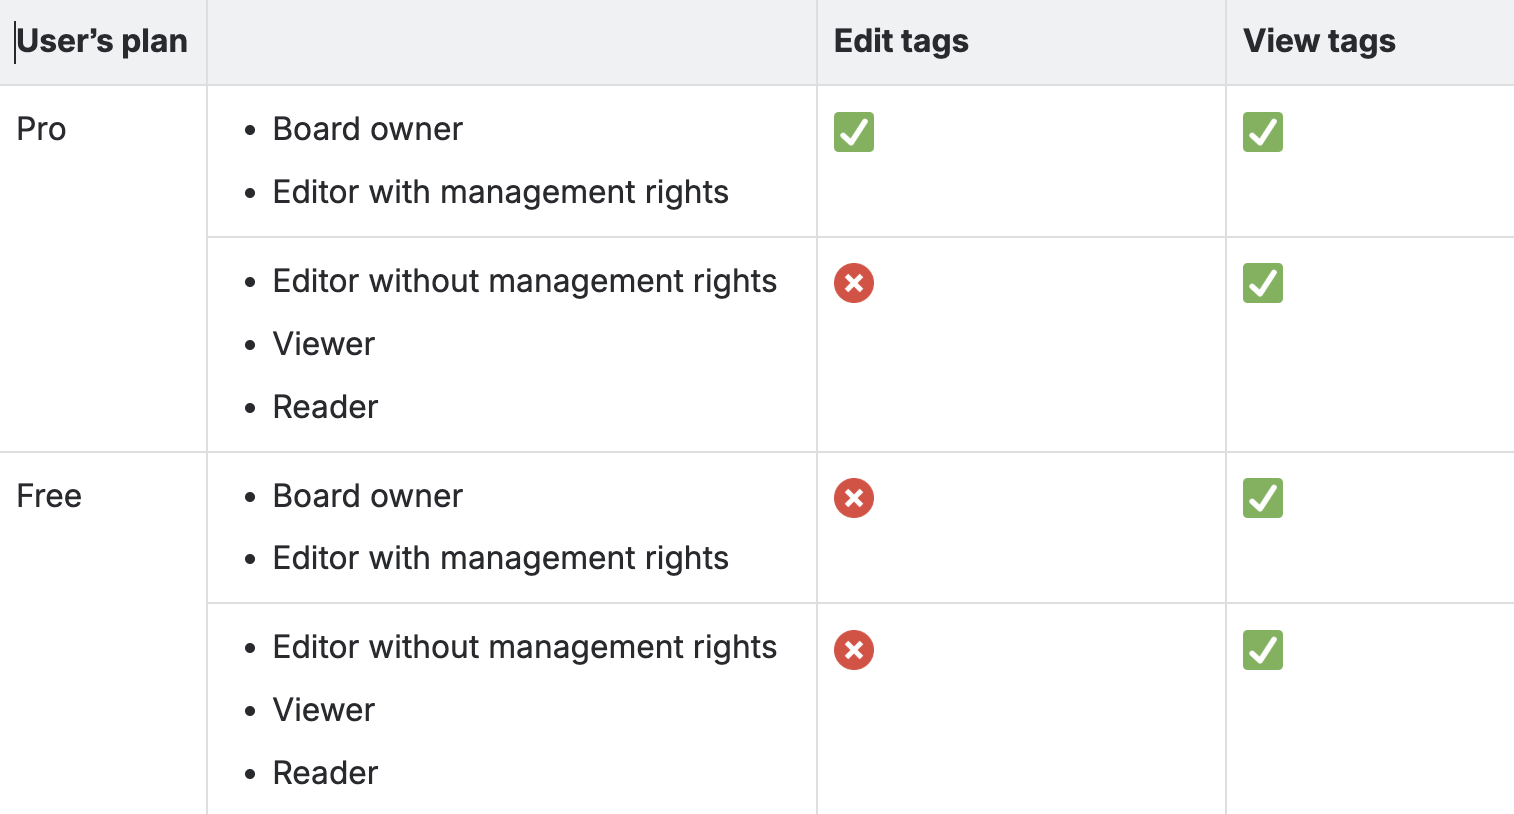The width and height of the screenshot is (1514, 814).
Task: Click the "Viewer" item under the Pro plan
Action: [323, 344]
